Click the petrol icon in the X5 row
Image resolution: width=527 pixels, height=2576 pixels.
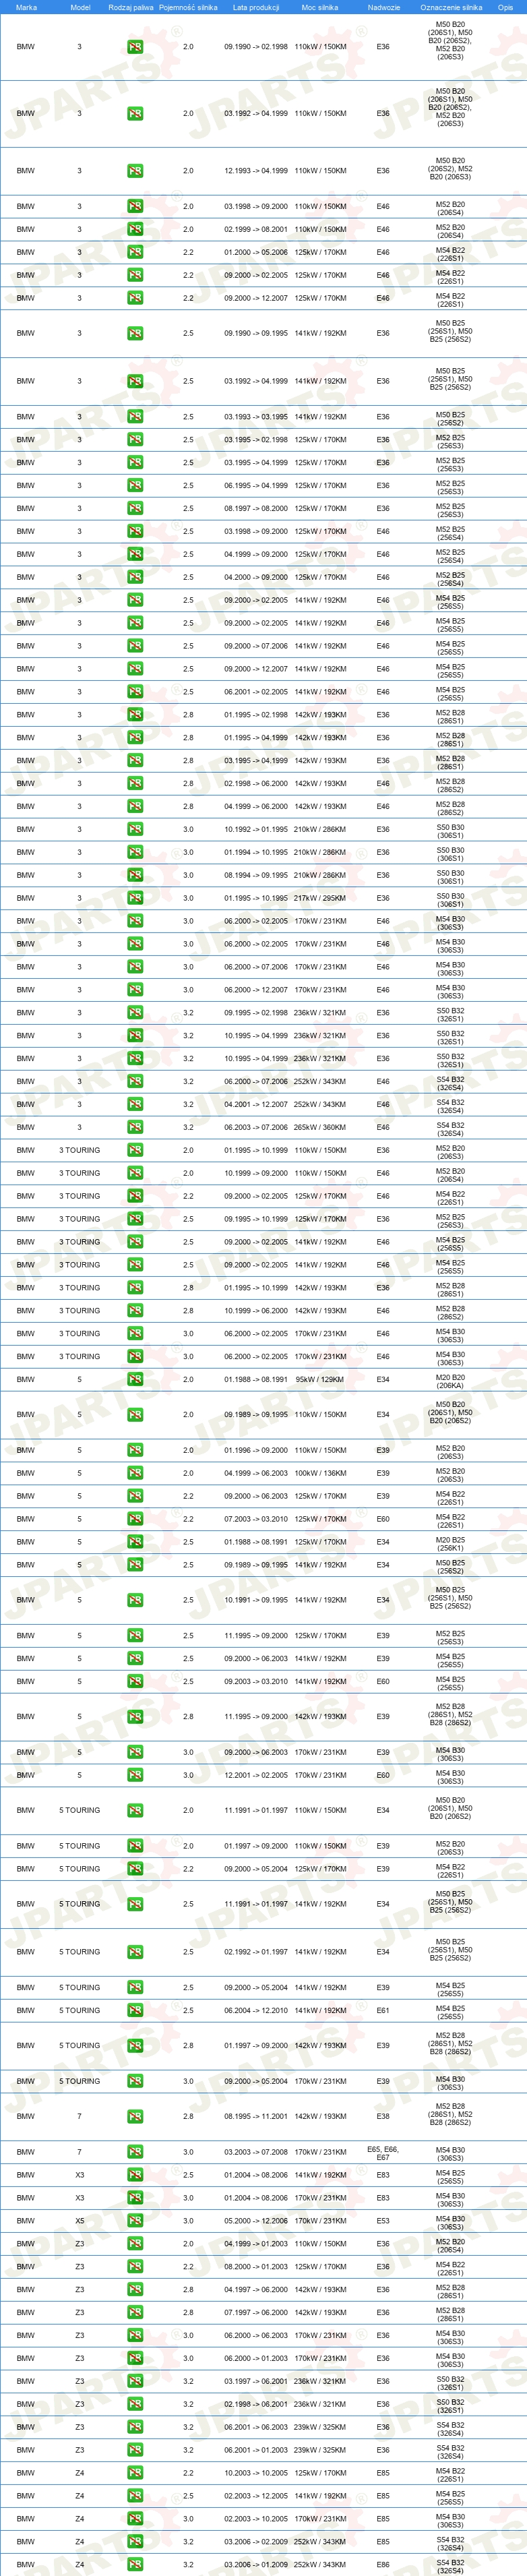135,2220
